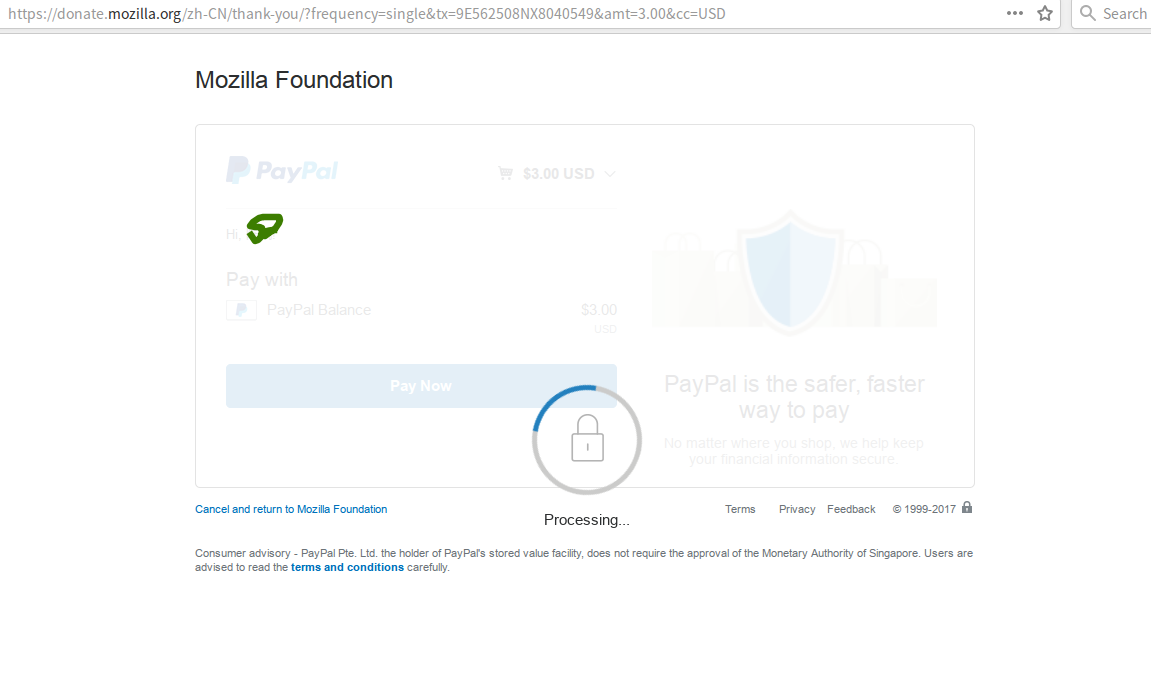Open the terms and conditions link

[x=347, y=567]
